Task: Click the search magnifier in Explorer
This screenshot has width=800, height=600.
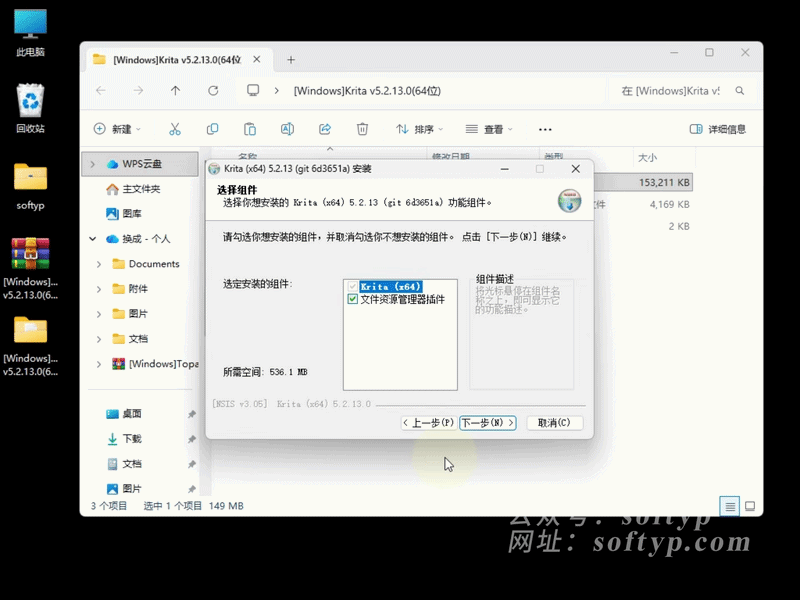Action: point(740,91)
